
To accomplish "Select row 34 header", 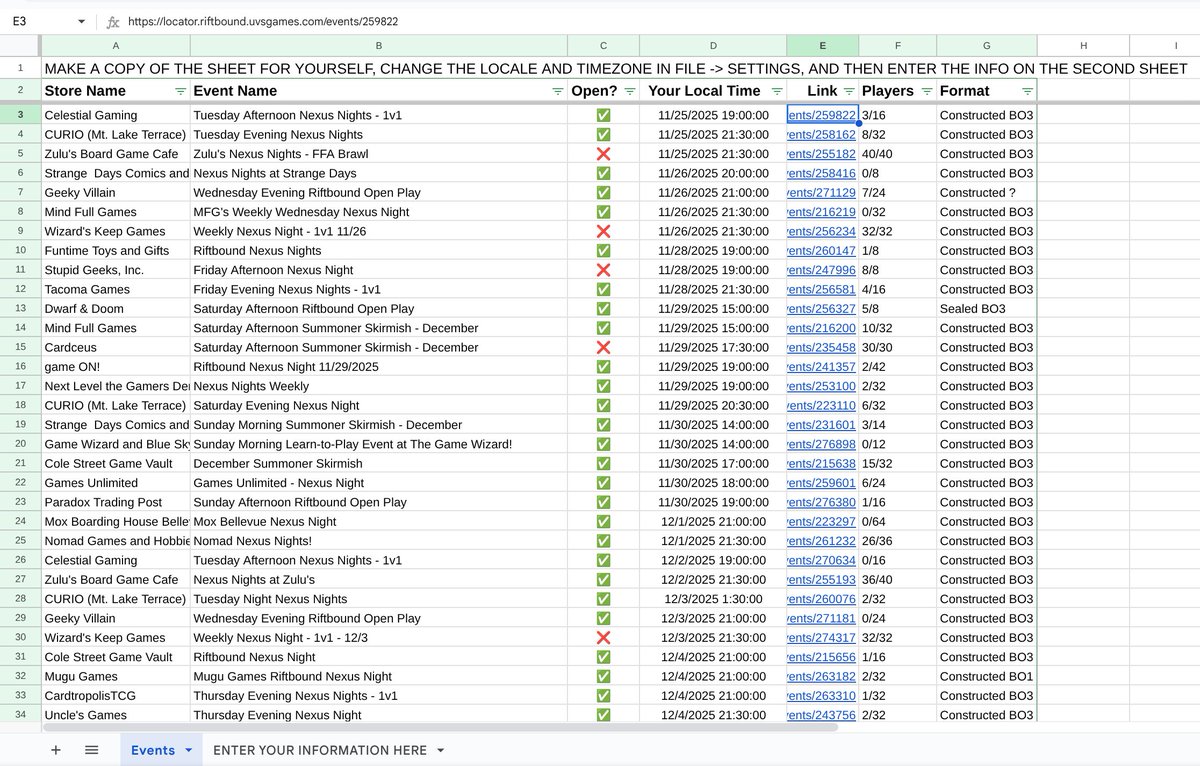I will click(20, 715).
